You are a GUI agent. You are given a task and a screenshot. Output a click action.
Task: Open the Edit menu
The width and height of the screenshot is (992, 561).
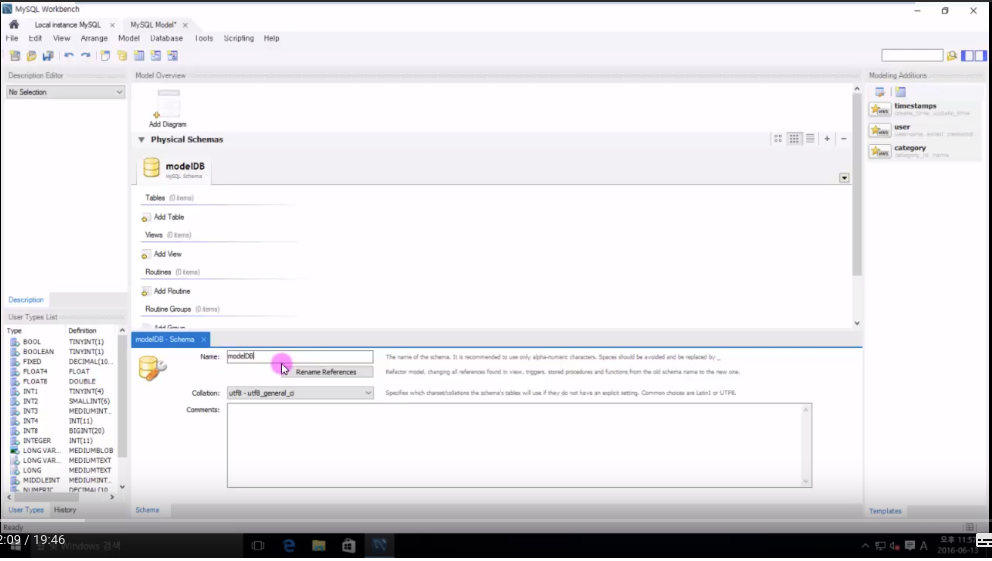pyautogui.click(x=35, y=39)
